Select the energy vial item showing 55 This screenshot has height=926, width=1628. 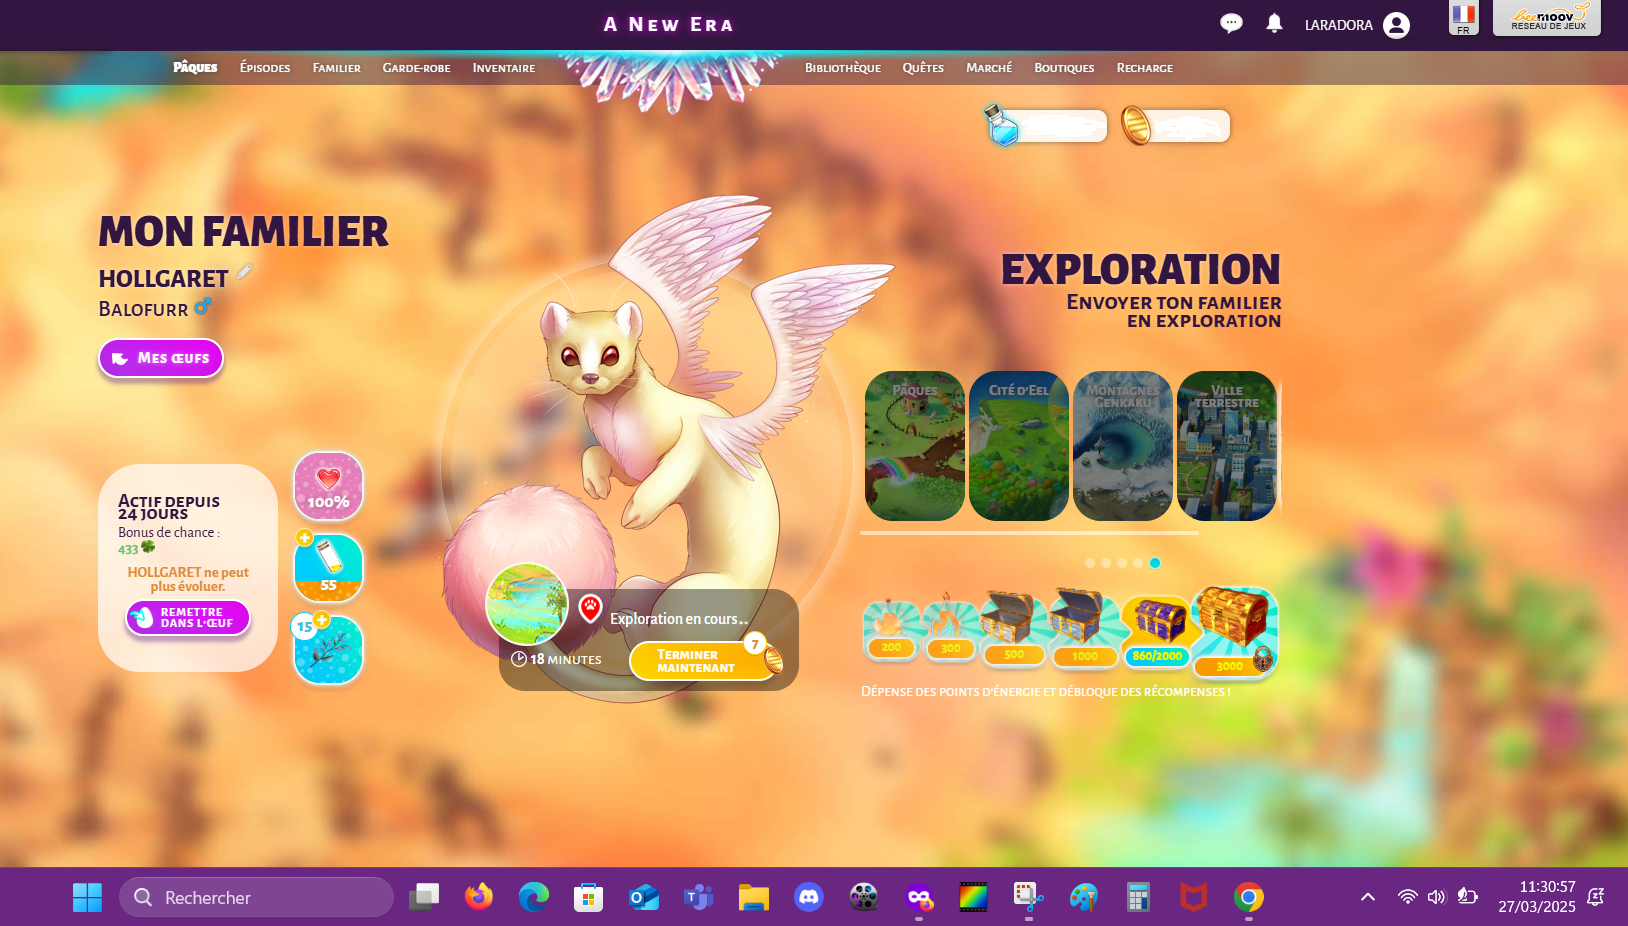329,568
